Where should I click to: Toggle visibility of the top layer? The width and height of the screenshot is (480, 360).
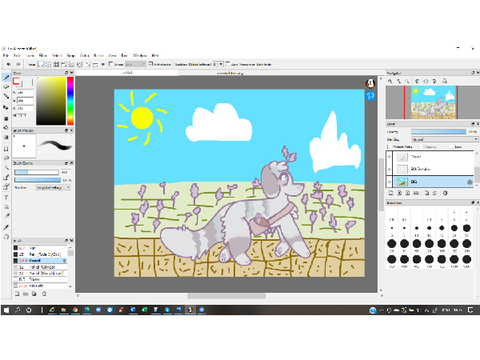point(389,157)
